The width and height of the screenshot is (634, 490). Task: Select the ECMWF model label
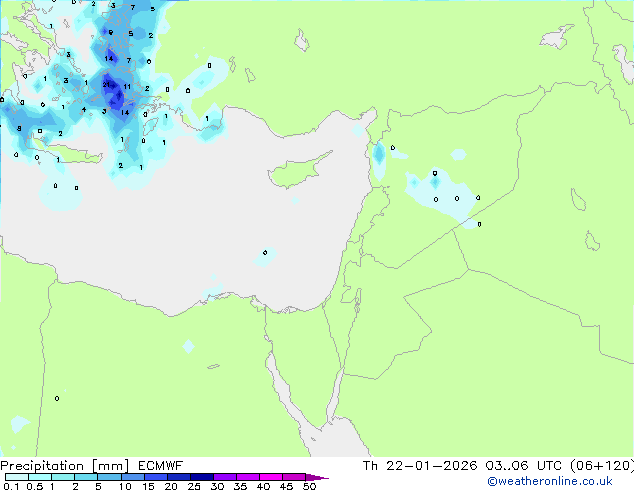[x=161, y=466]
